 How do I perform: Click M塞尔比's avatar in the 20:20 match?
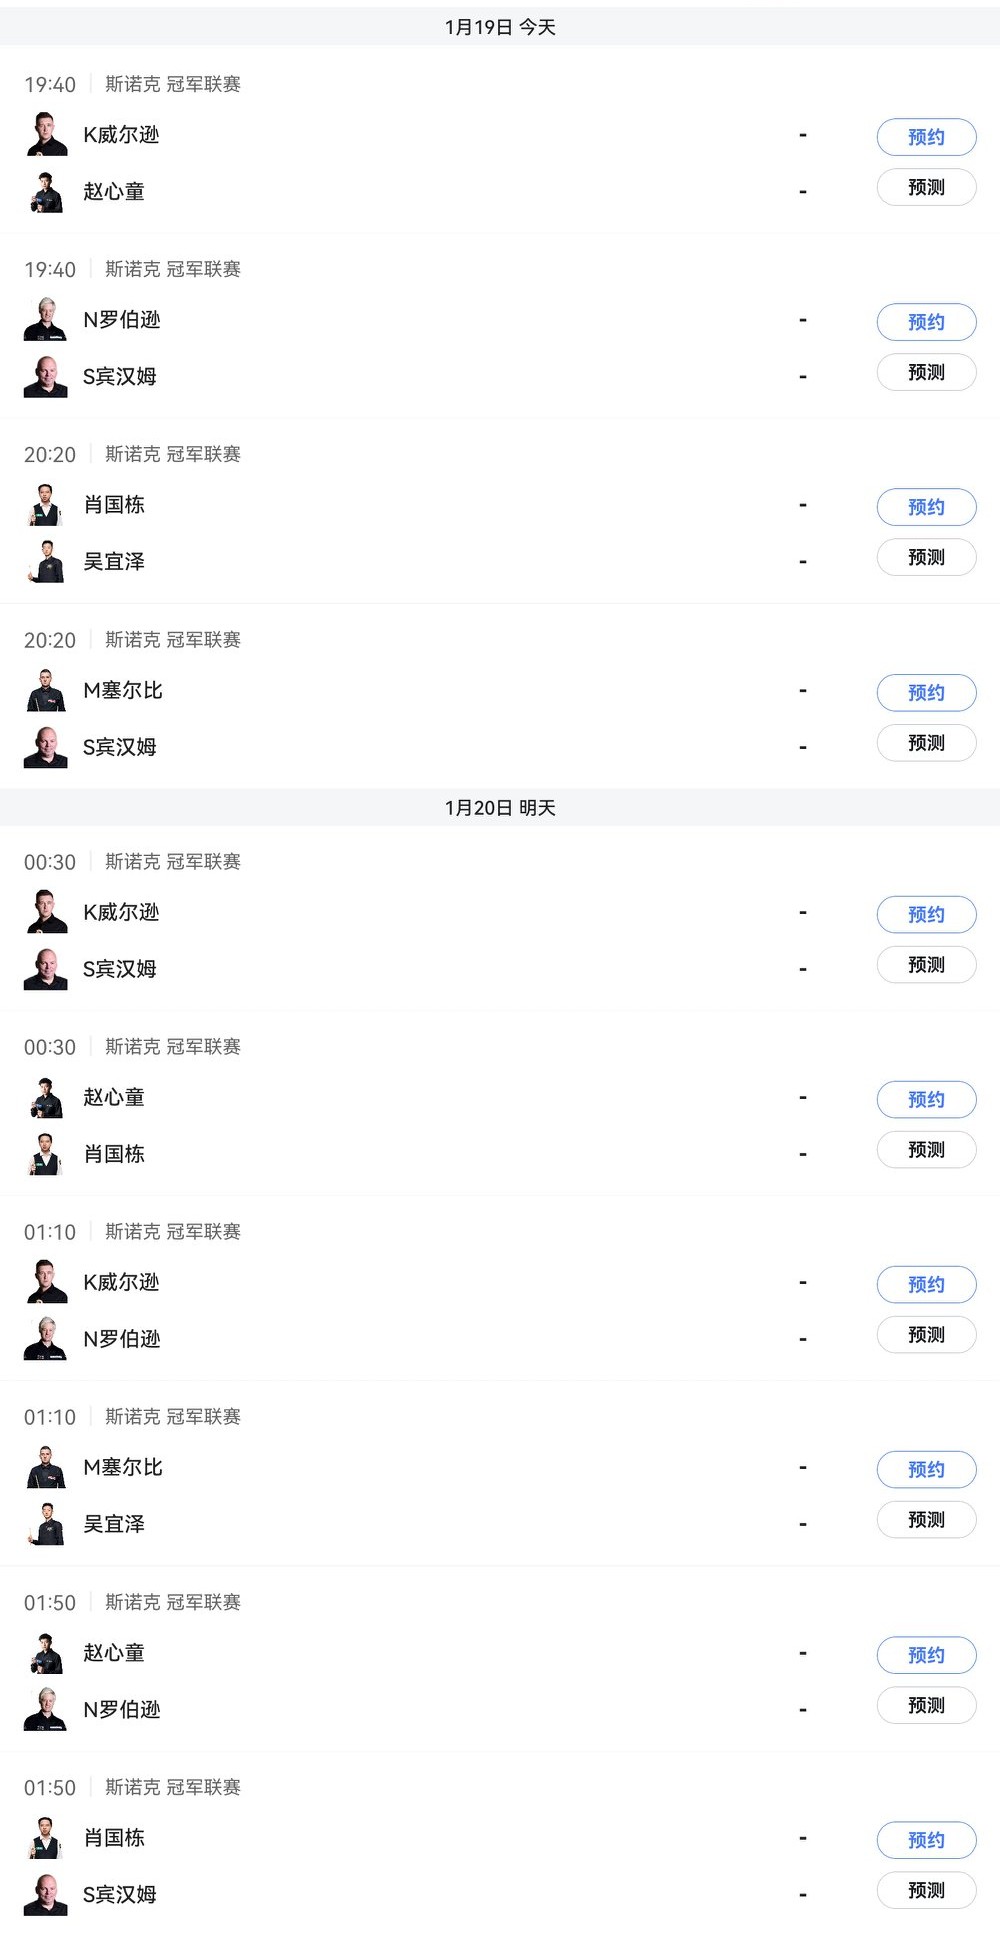(x=46, y=690)
